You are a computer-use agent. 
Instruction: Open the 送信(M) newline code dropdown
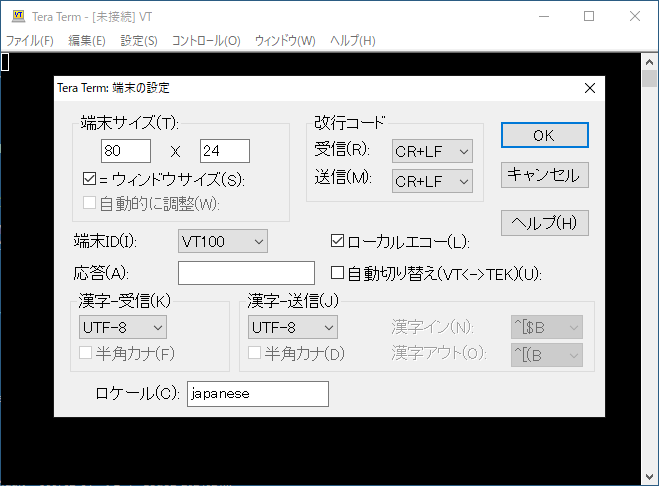432,181
